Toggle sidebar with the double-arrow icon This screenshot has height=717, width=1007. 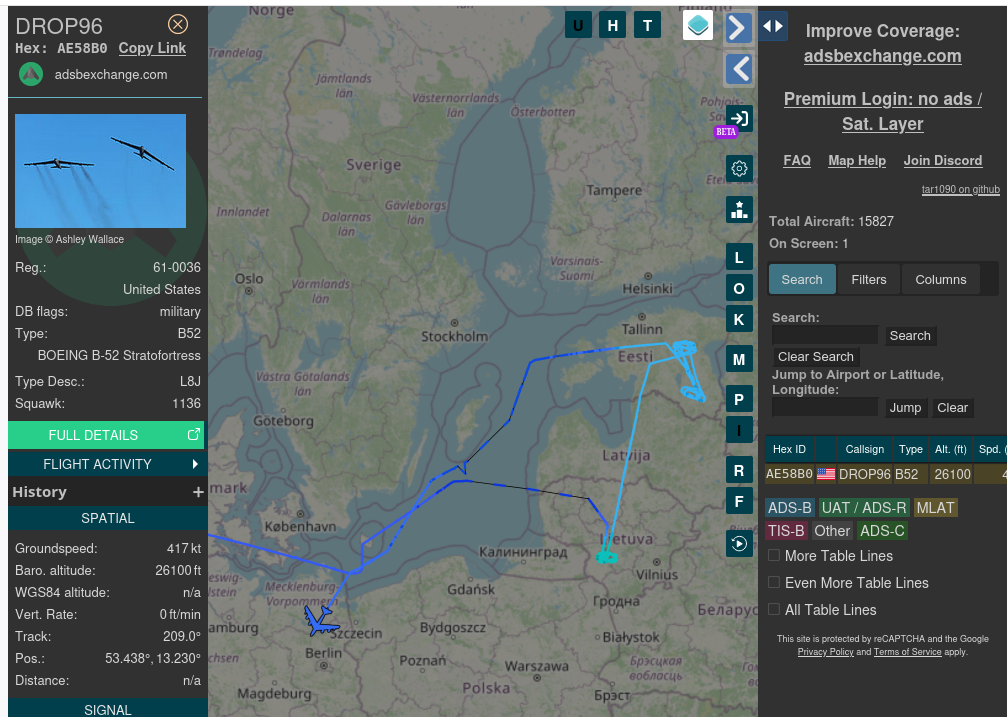(x=773, y=26)
